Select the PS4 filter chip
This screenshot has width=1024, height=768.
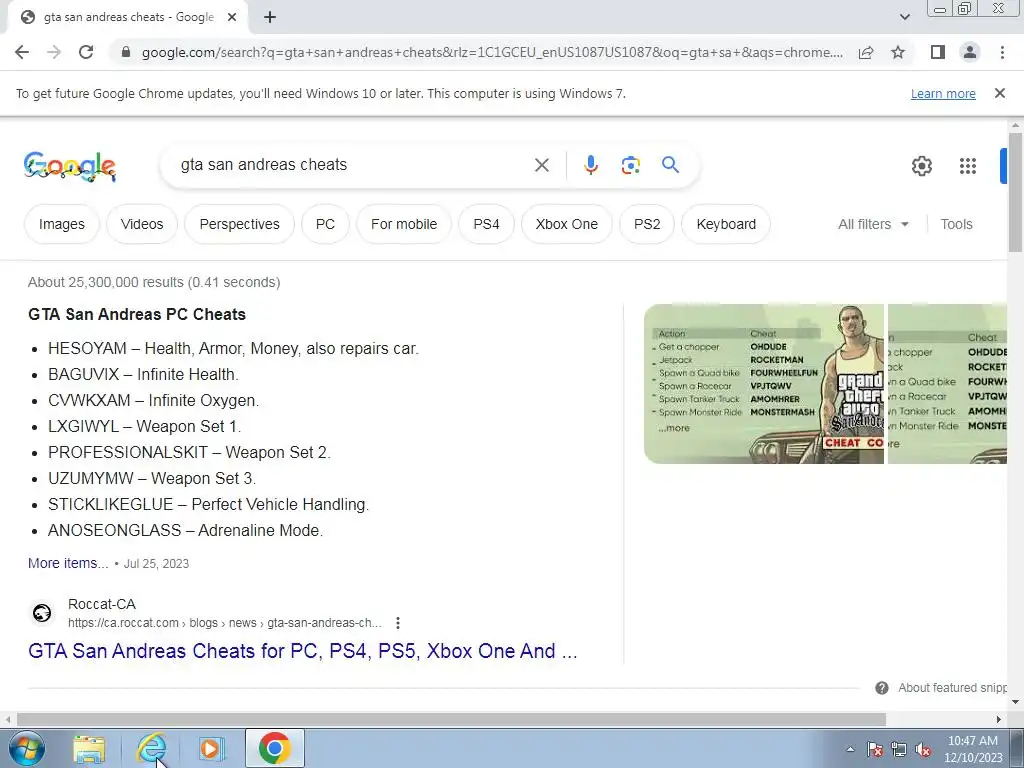point(487,224)
